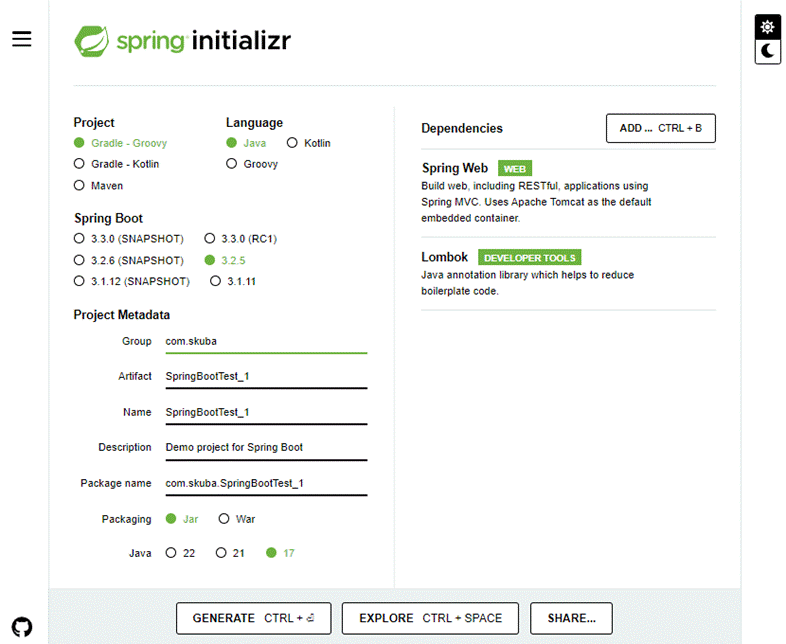786x644 pixels.
Task: Select Spring Boot version 3.2.5
Action: [225, 260]
